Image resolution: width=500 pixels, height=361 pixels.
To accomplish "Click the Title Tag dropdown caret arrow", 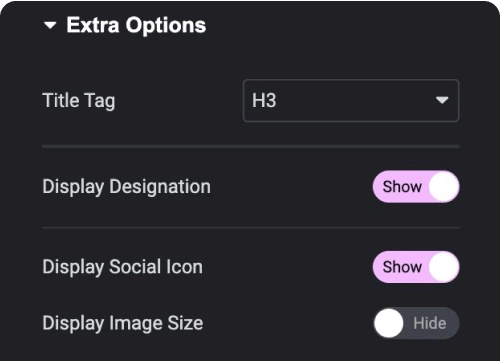I will coord(442,100).
